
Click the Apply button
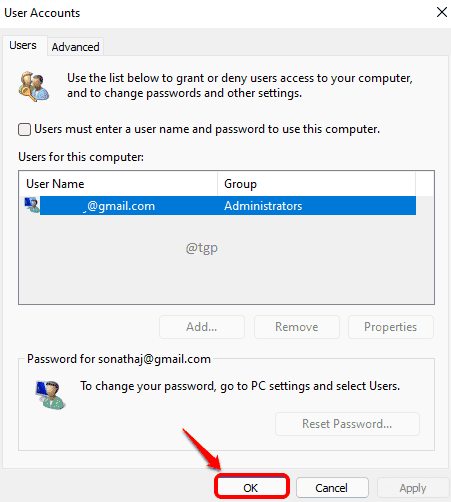point(413,488)
